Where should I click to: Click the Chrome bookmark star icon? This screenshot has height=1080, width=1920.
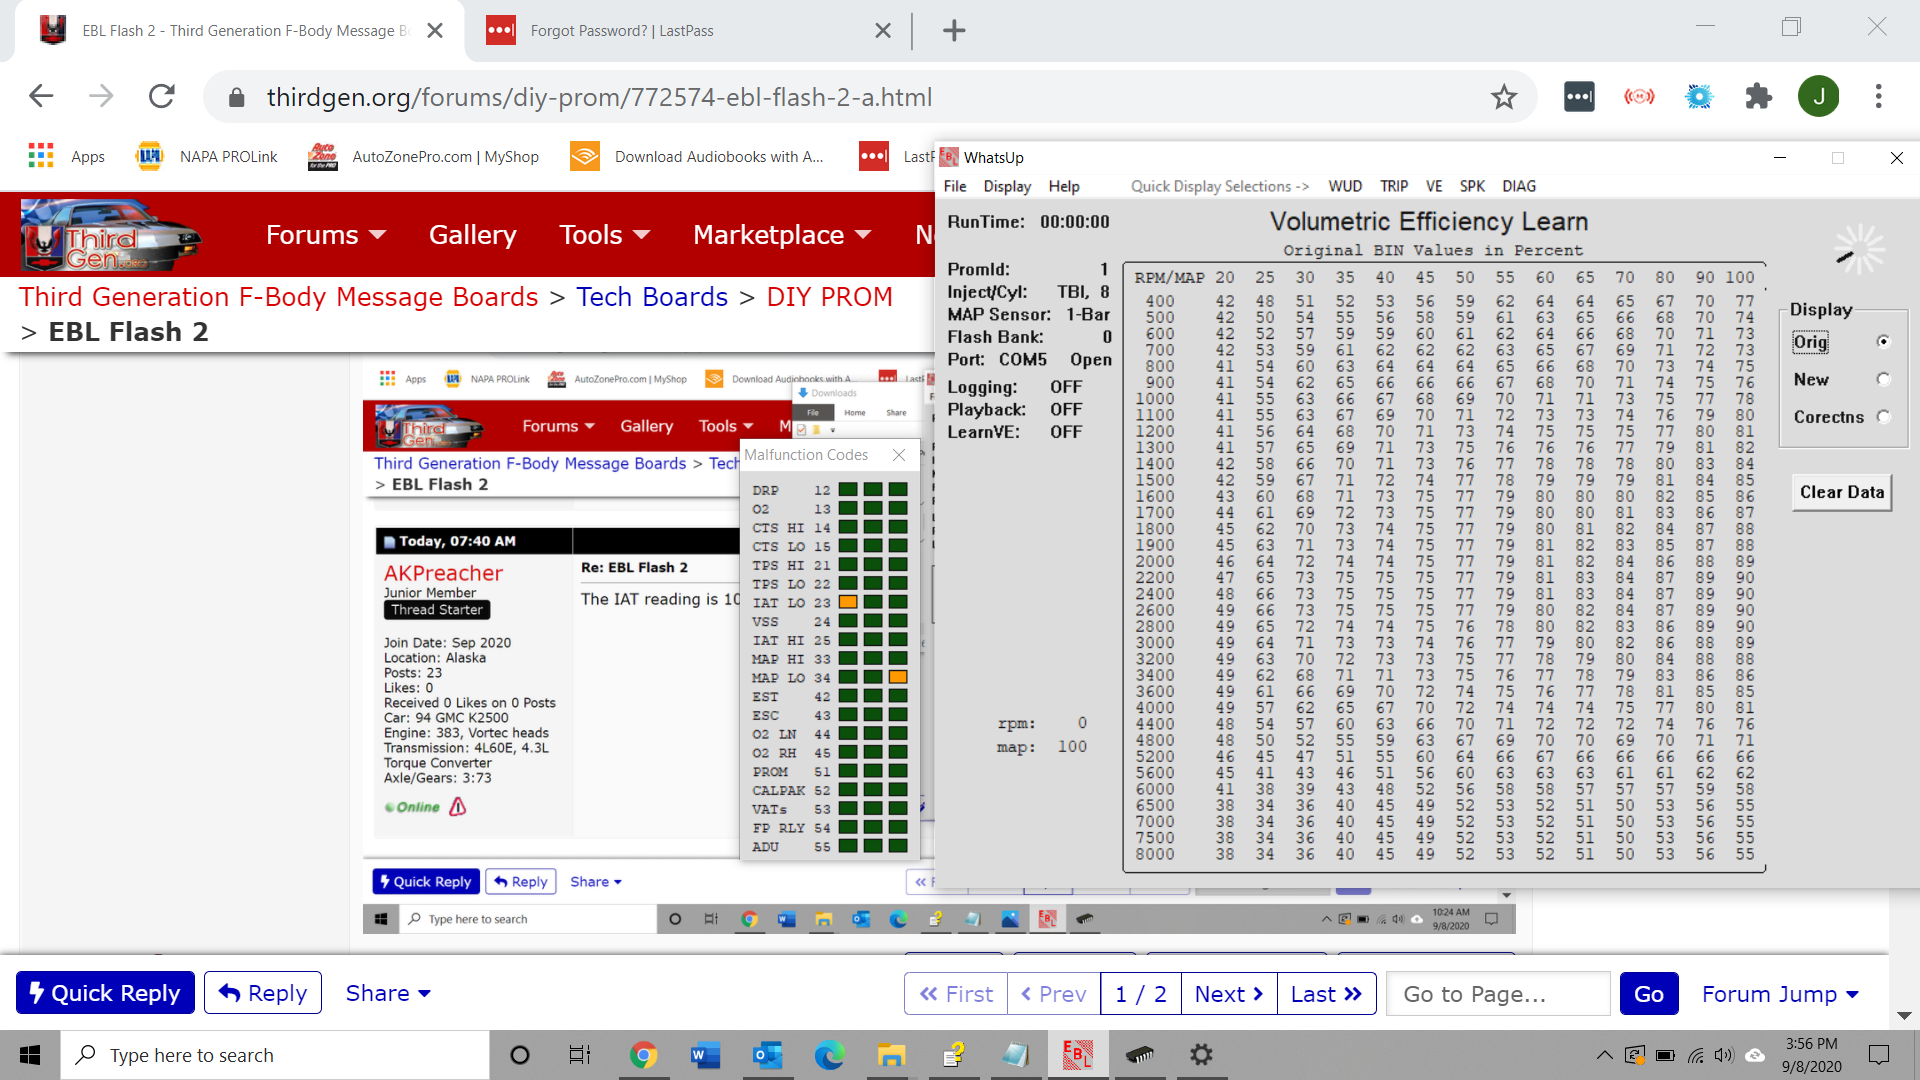pos(1503,97)
